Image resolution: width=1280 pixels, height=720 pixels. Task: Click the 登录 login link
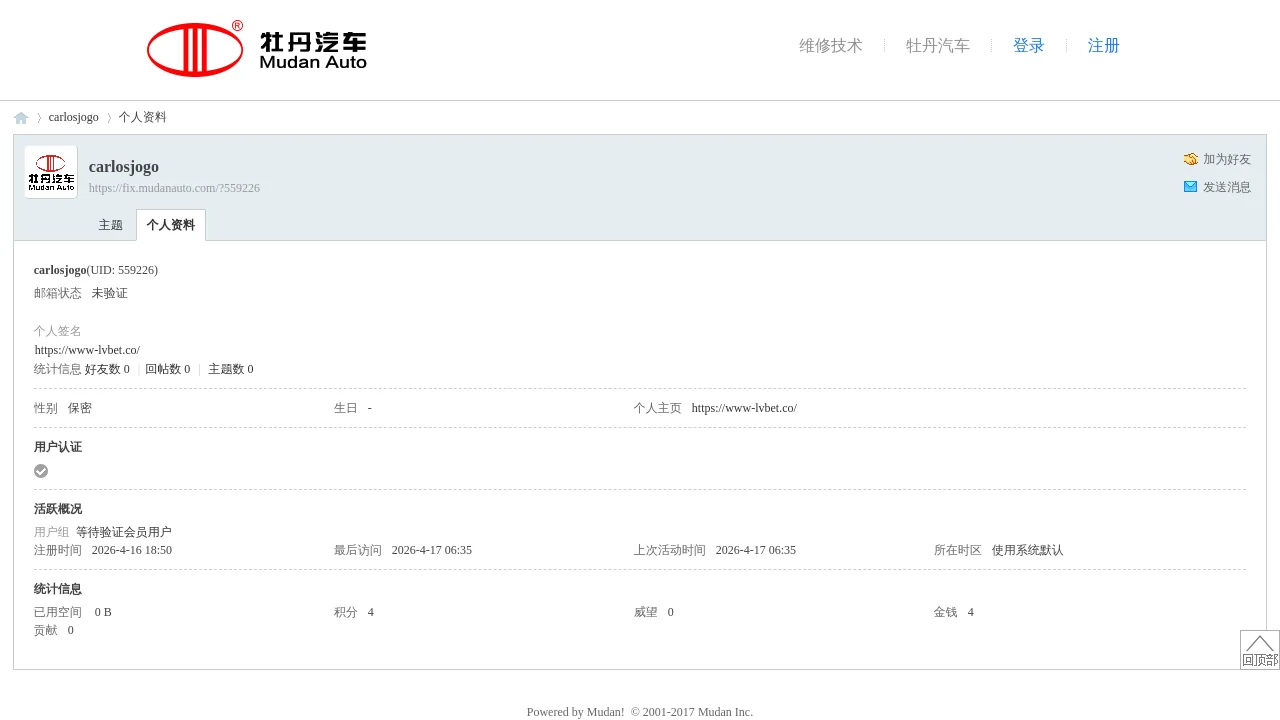(1028, 46)
